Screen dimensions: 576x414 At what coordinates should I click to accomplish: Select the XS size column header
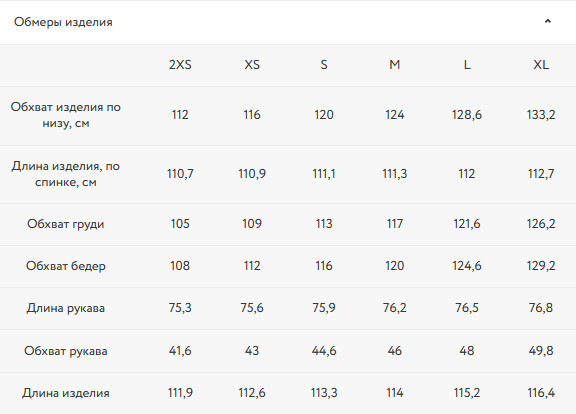point(252,65)
